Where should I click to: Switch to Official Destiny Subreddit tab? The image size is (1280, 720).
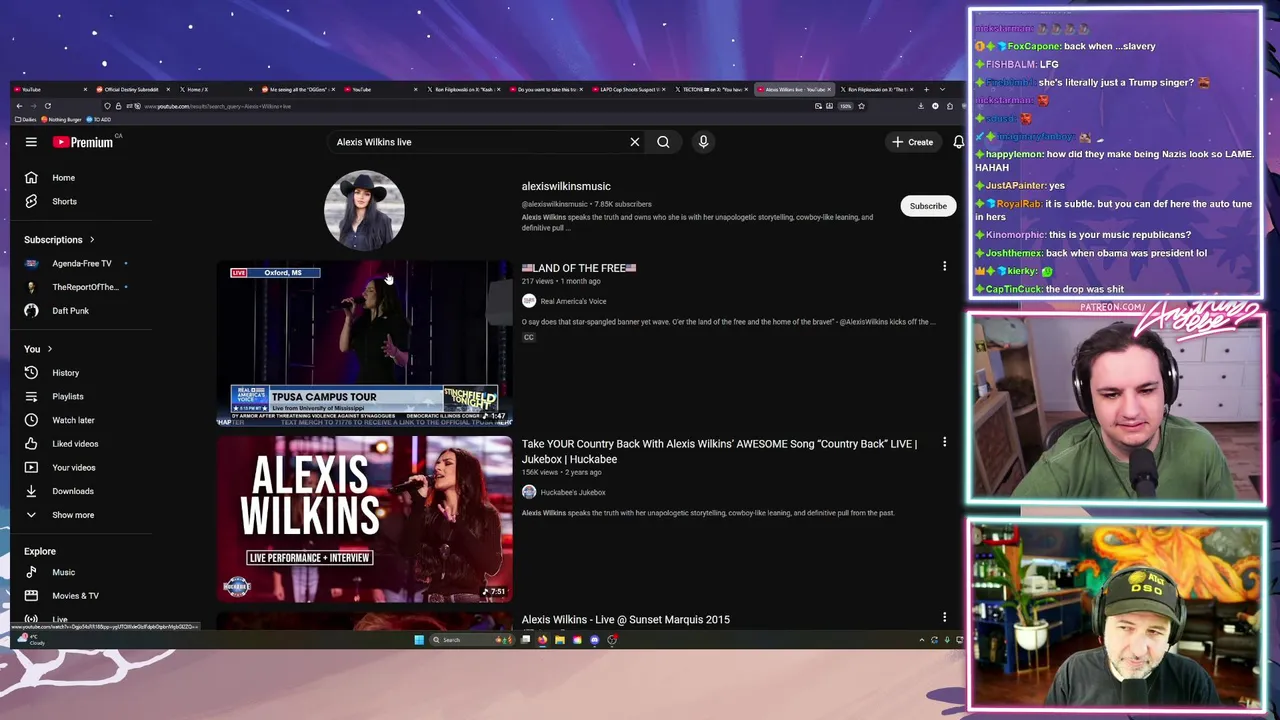coord(132,89)
